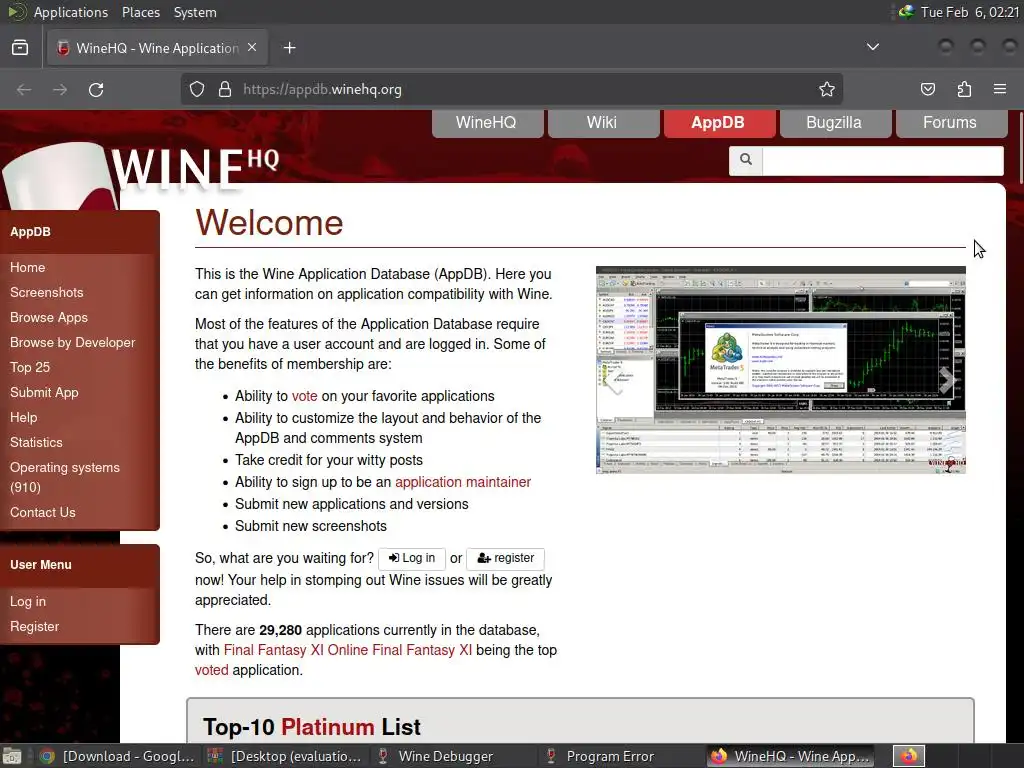Close the WineHQ tab
This screenshot has width=1024, height=768.
252,48
